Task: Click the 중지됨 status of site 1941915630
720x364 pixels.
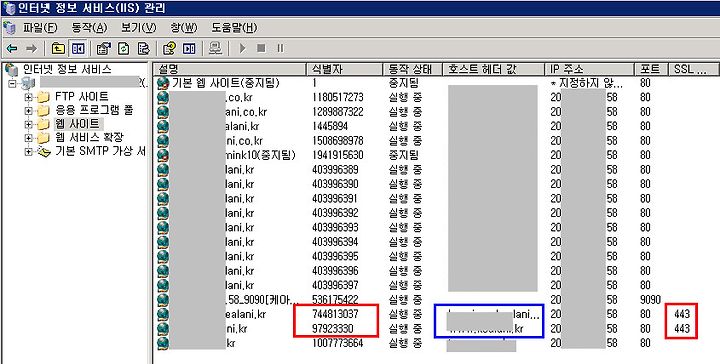Action: pyautogui.click(x=403, y=155)
